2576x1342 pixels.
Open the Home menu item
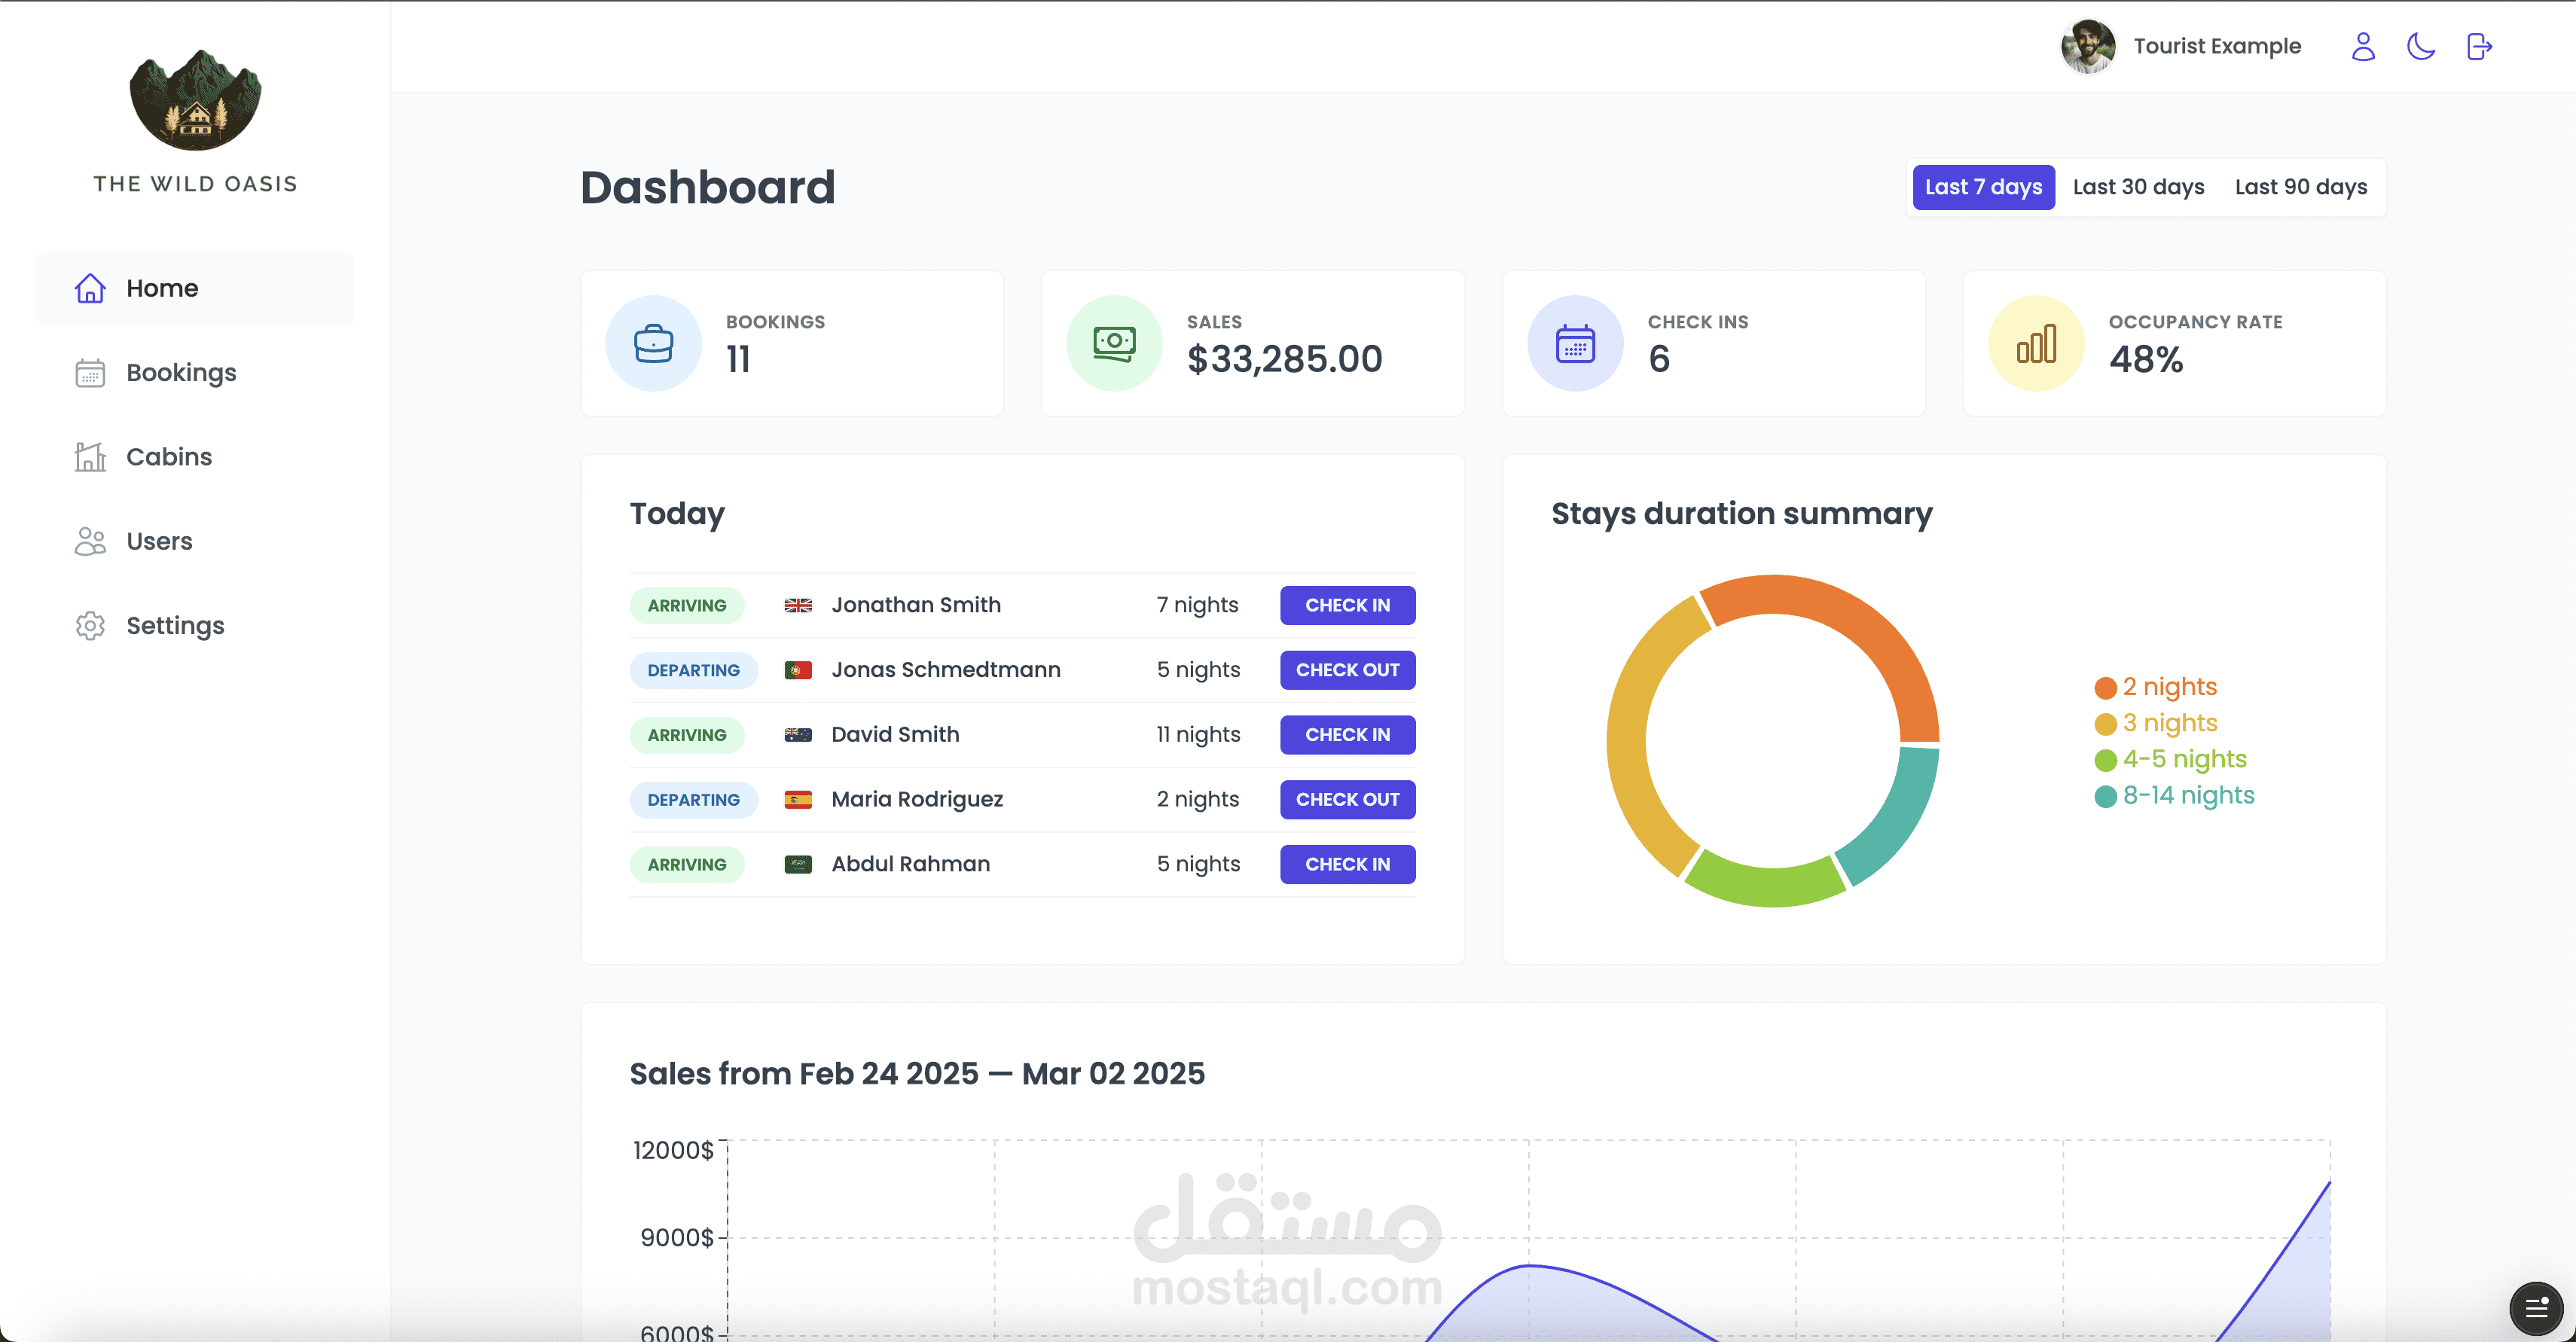pyautogui.click(x=195, y=288)
